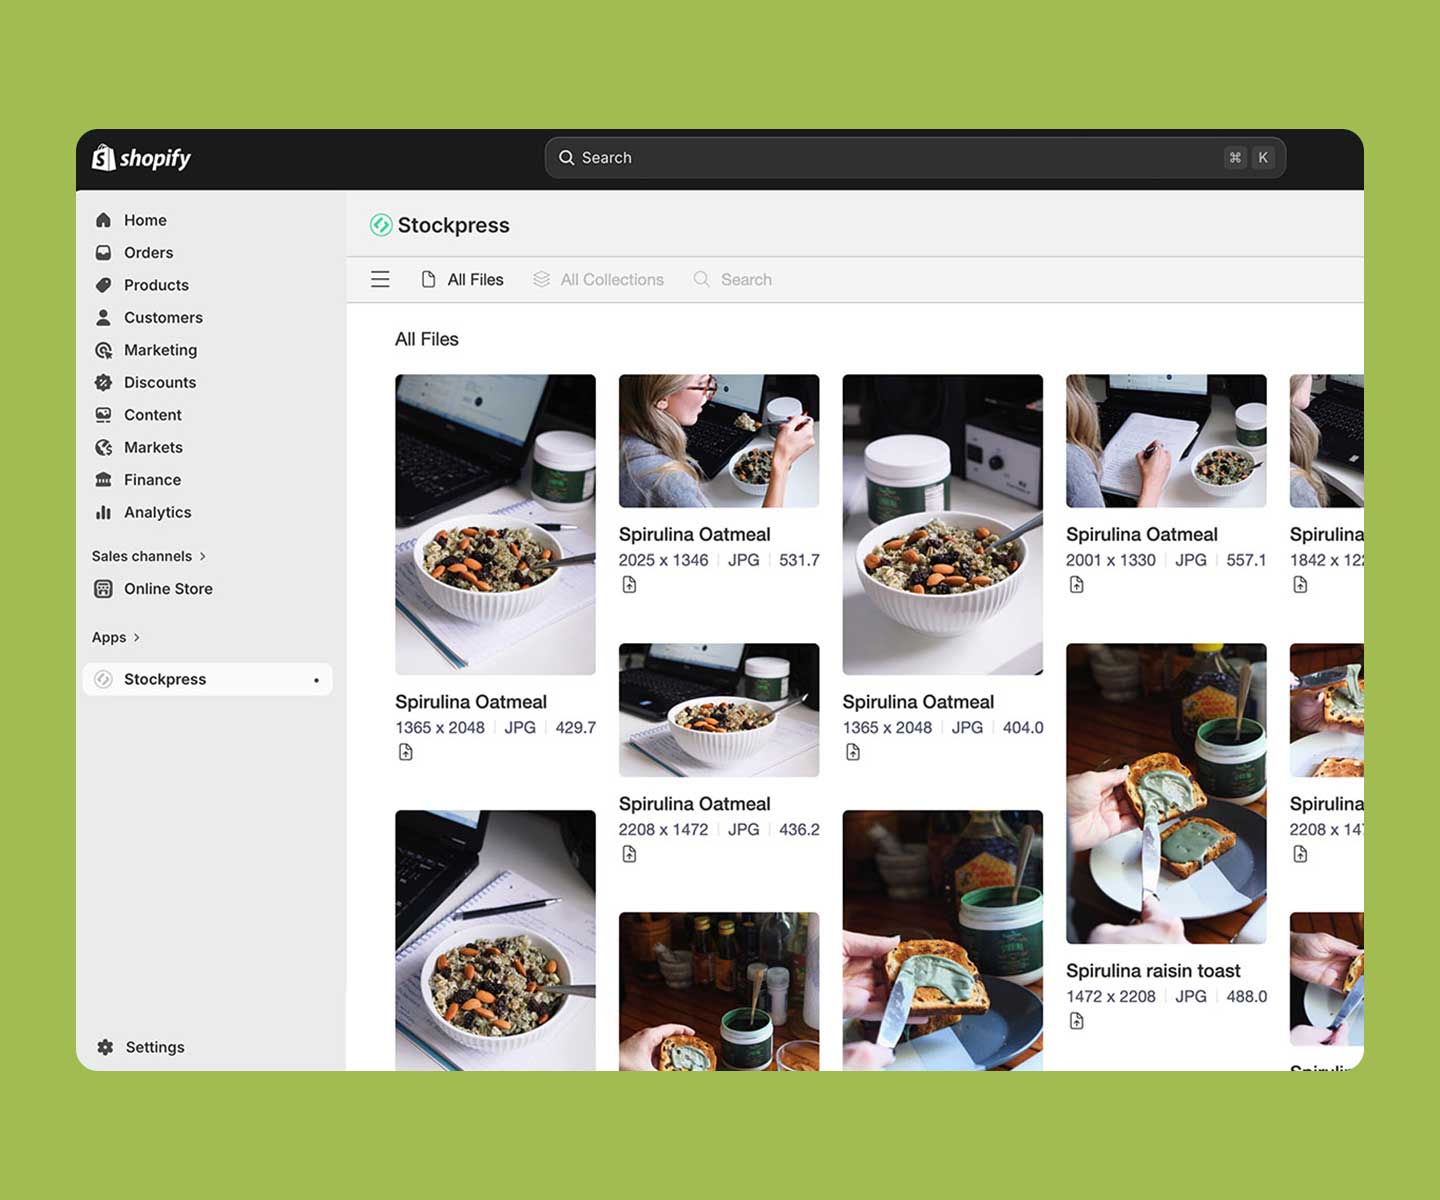Click the Shopify logo
The image size is (1440, 1200).
tap(141, 158)
